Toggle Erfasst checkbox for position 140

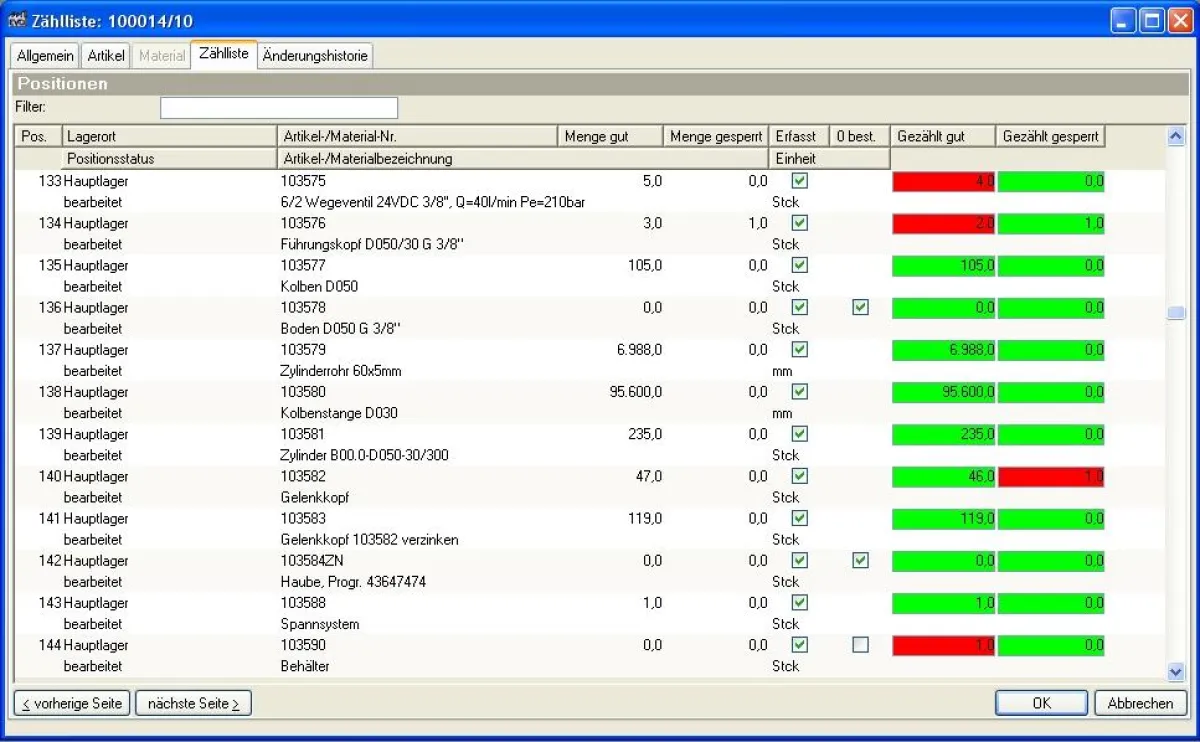pyautogui.click(x=799, y=477)
